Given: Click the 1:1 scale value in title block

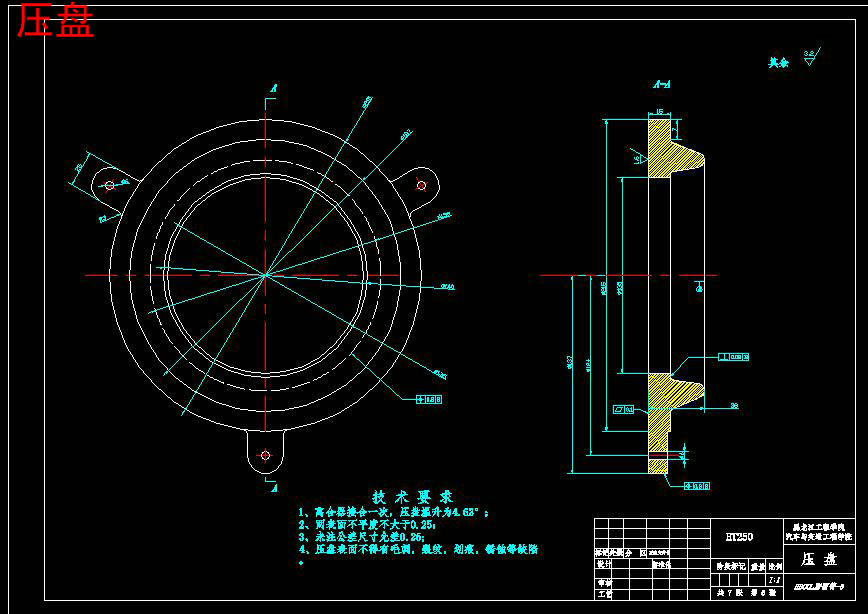Looking at the screenshot, I should 775,580.
